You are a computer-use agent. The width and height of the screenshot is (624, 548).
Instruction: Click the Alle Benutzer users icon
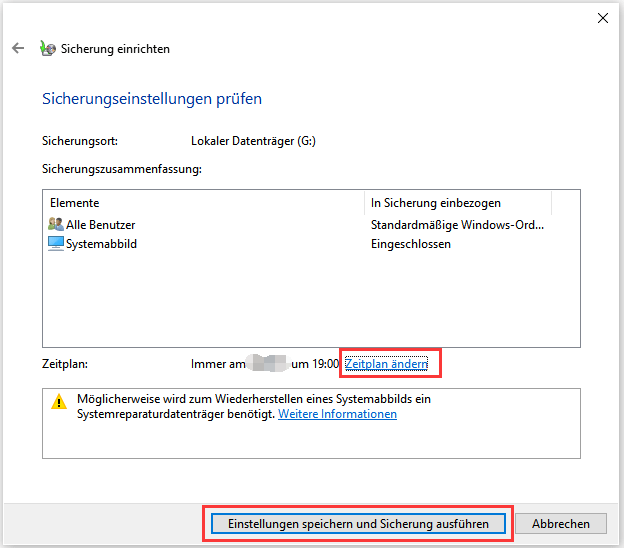click(56, 224)
